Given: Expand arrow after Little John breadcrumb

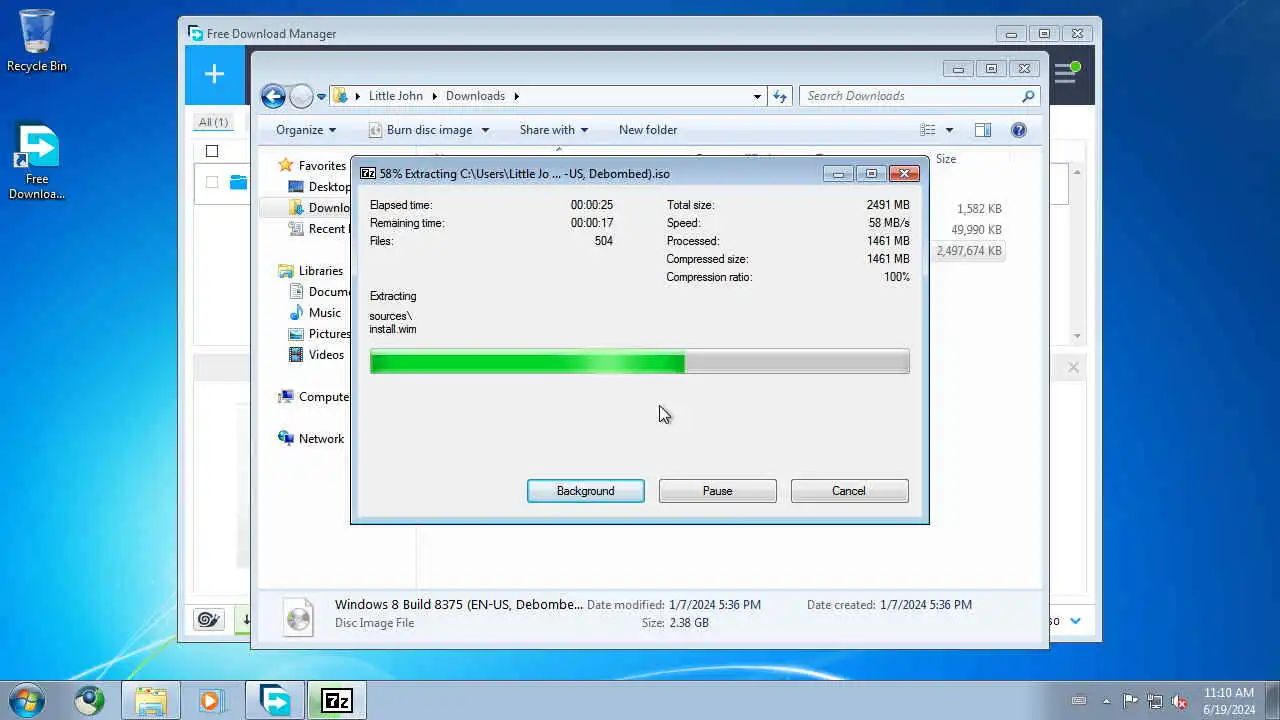Looking at the screenshot, I should click(435, 96).
